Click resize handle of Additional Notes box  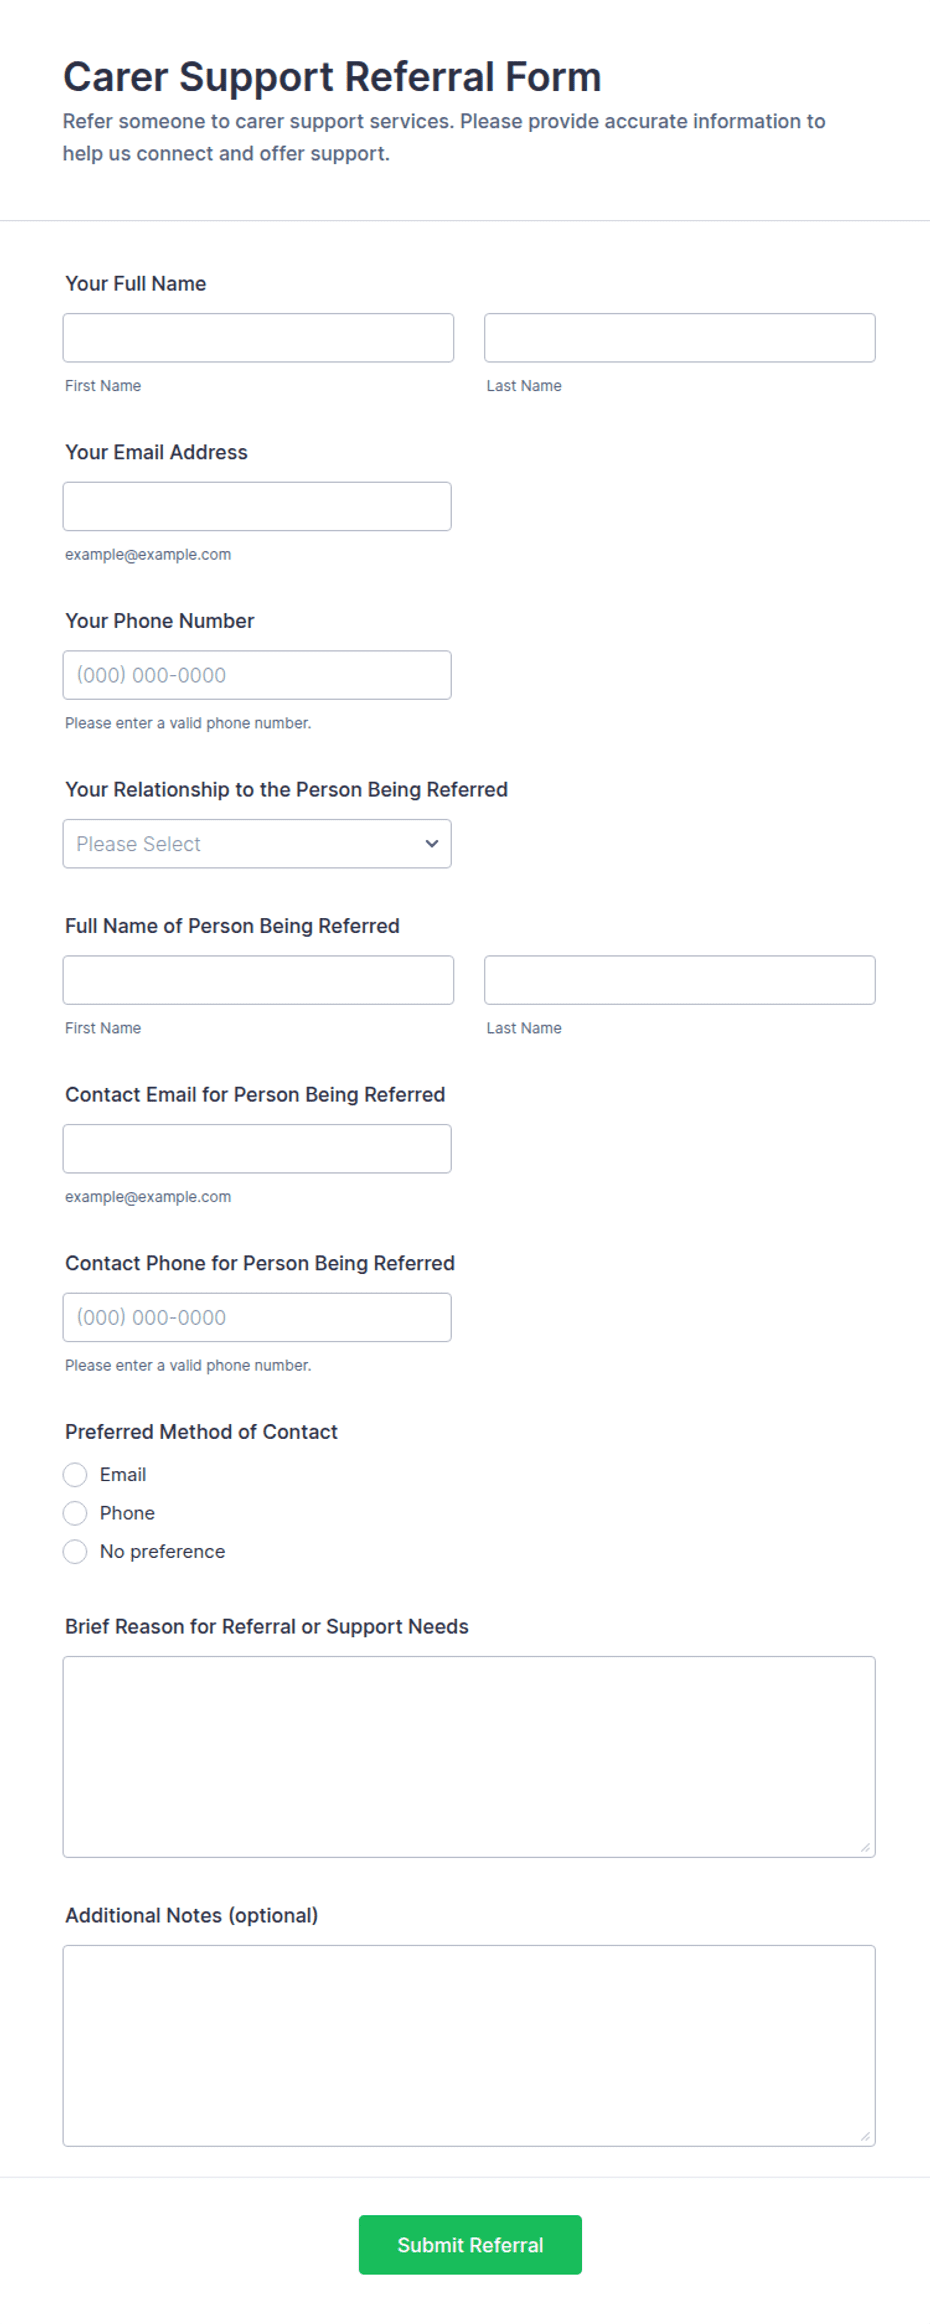click(865, 2136)
